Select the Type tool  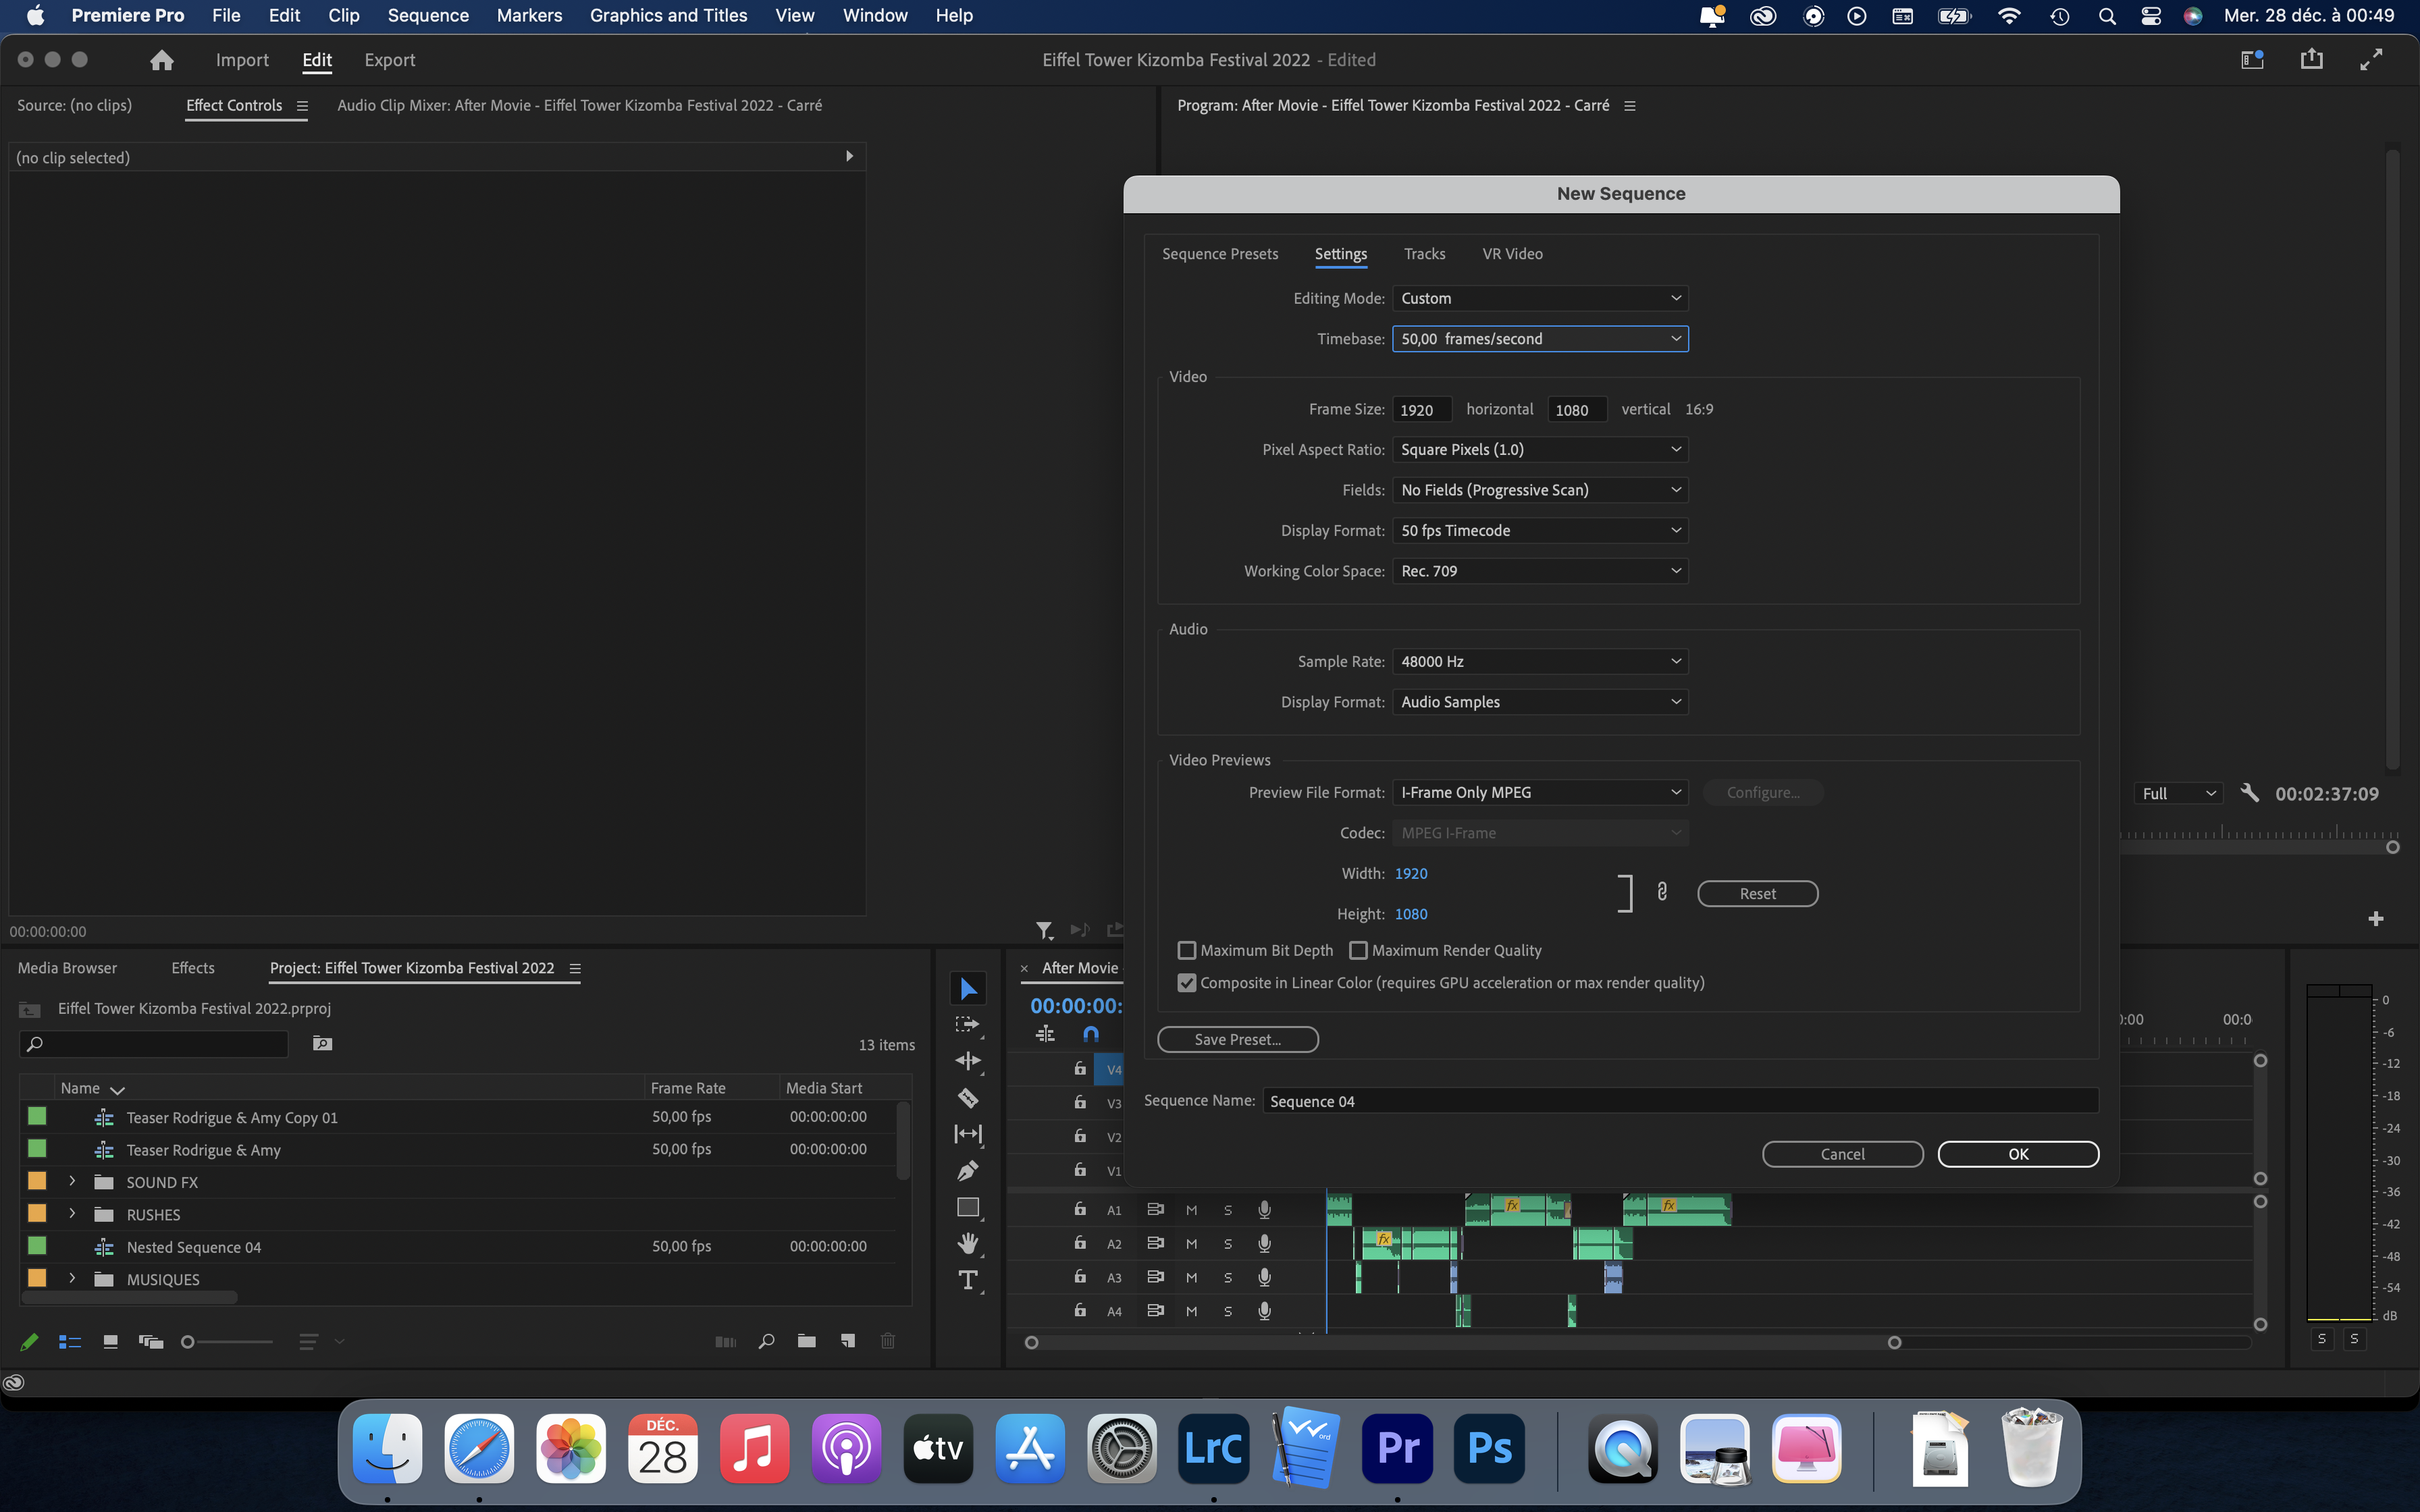point(967,1280)
